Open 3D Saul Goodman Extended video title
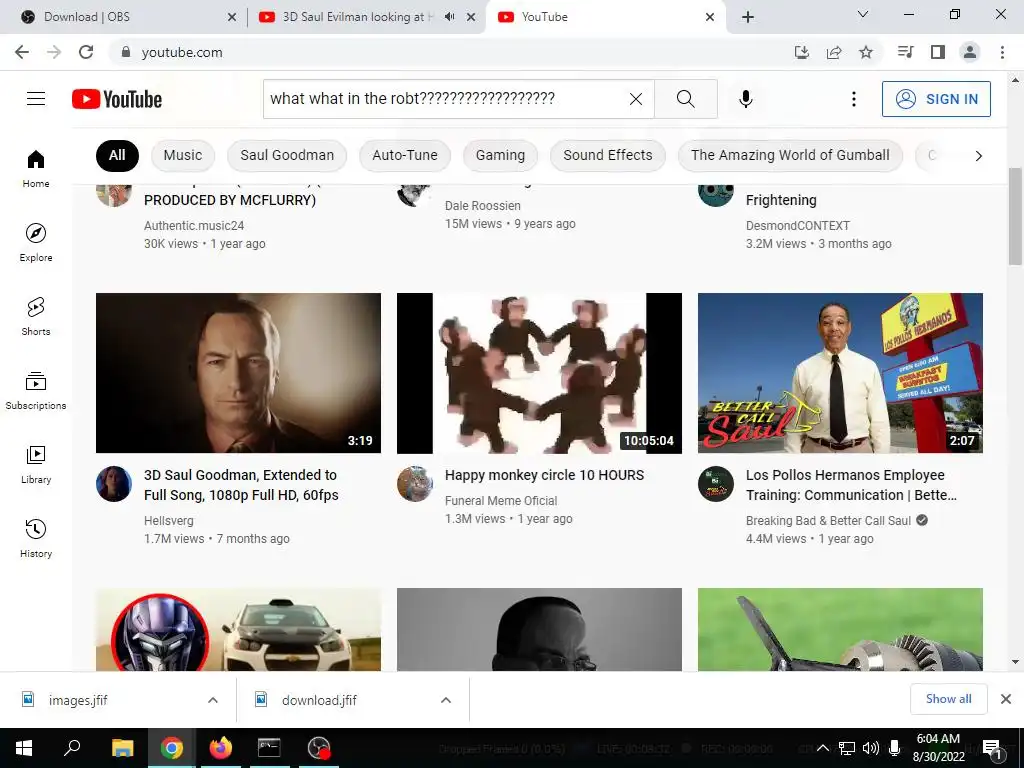Viewport: 1024px width, 768px height. coord(241,485)
